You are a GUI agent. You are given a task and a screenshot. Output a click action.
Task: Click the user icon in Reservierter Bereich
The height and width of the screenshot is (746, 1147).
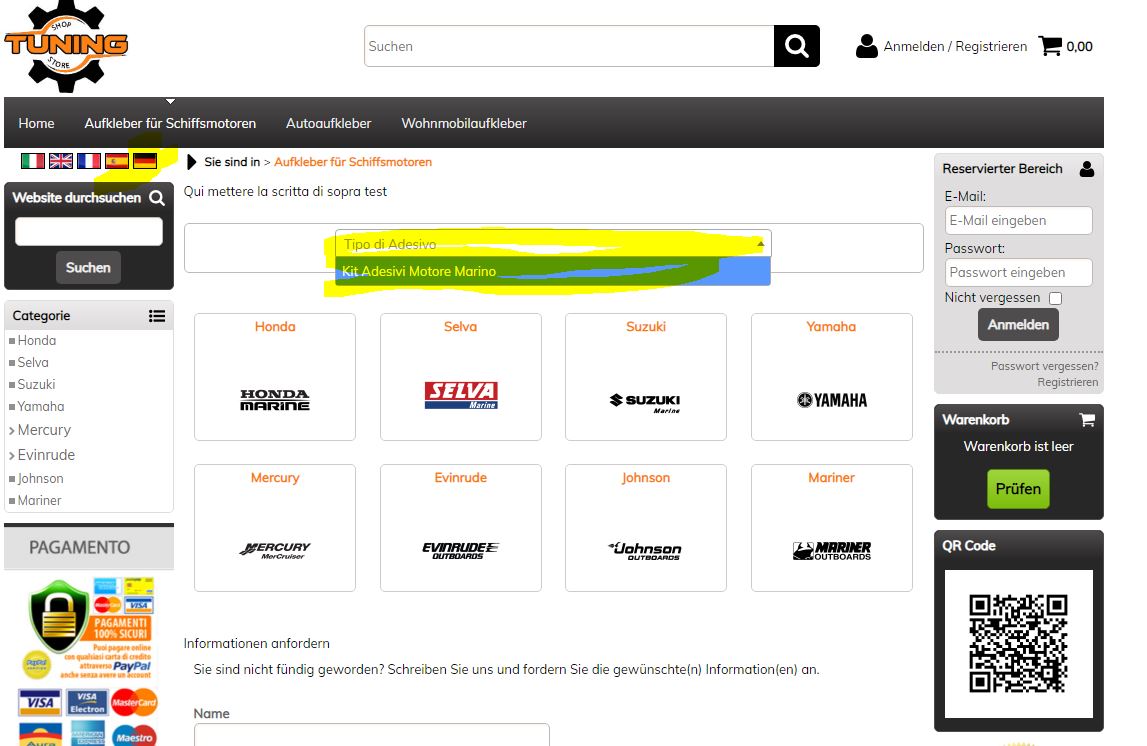click(x=1087, y=169)
